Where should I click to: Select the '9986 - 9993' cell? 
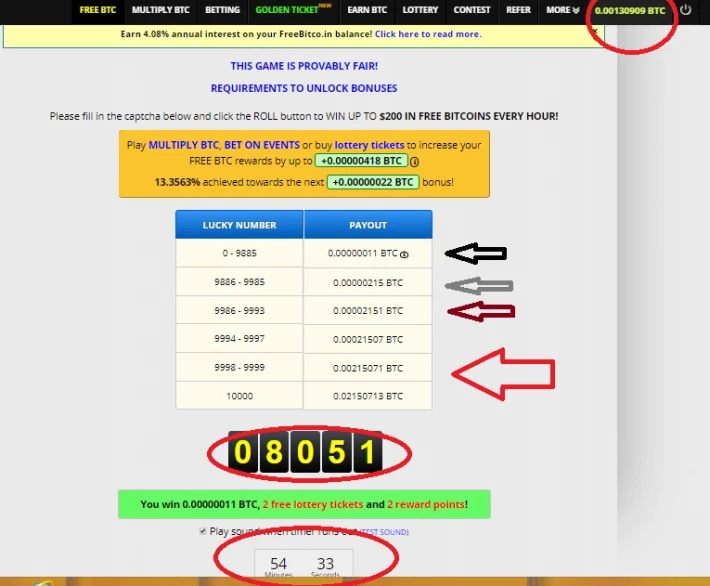(239, 311)
